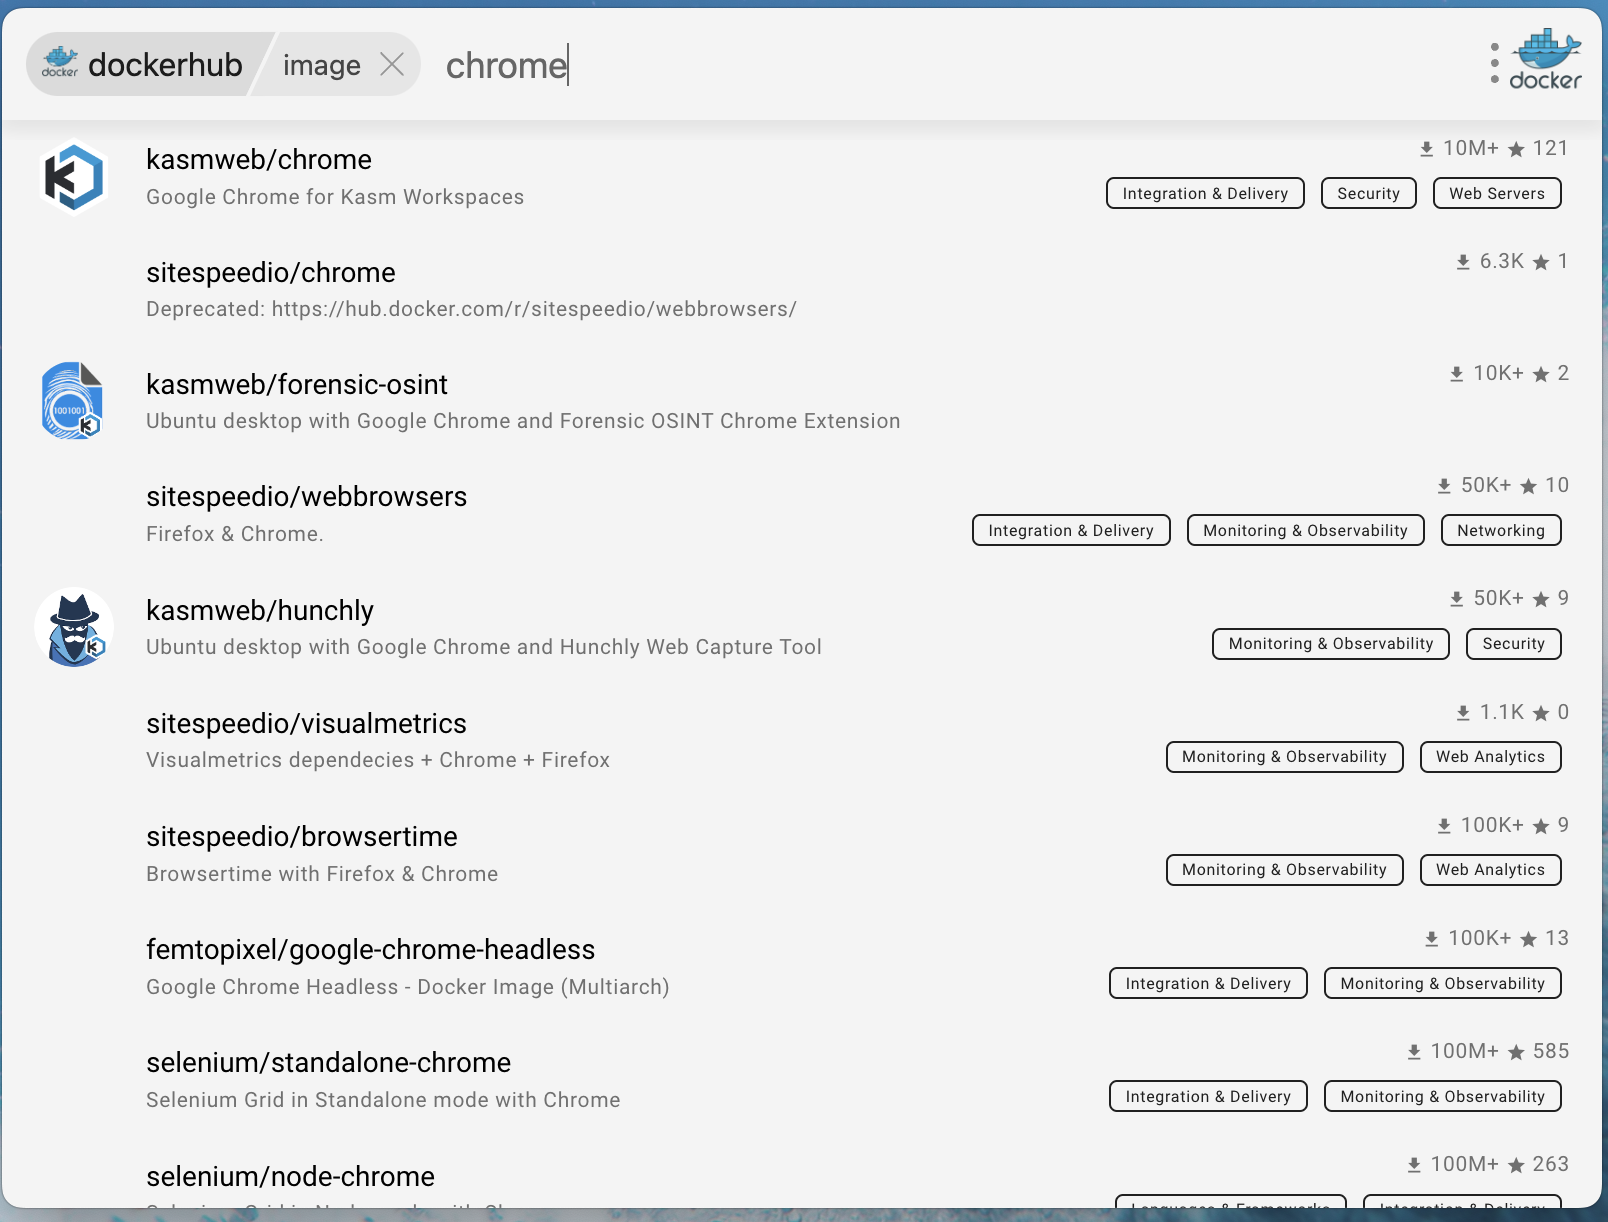The width and height of the screenshot is (1608, 1222).
Task: Click Integration & Delivery tag on kasmweb/chrome
Action: [x=1205, y=193]
